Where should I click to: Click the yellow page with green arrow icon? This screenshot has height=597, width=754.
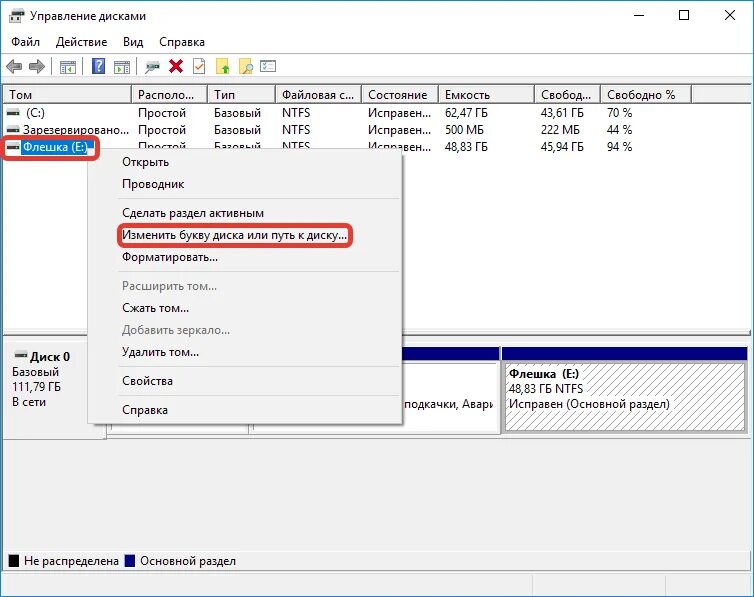pos(223,66)
